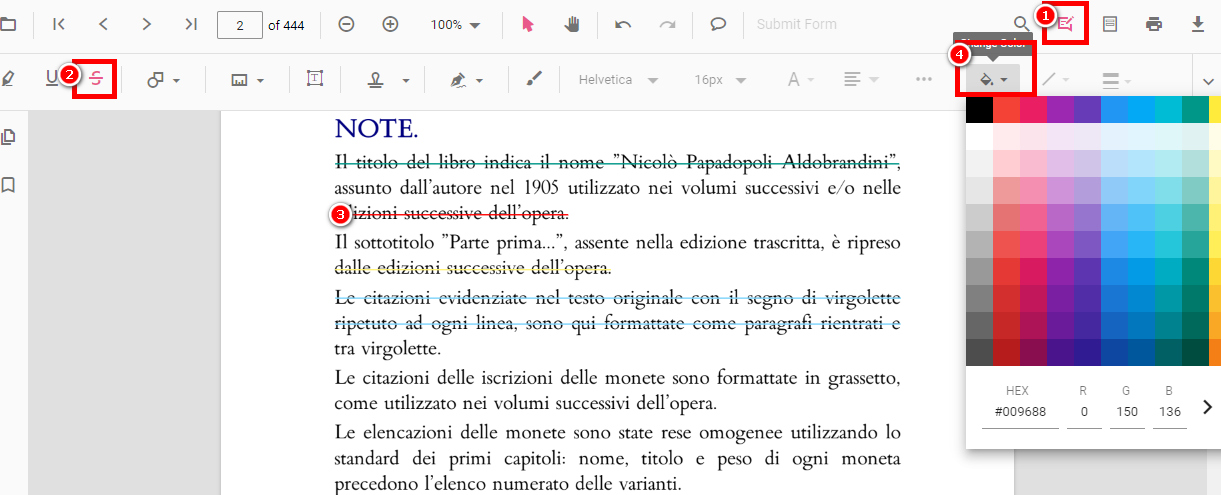Pick the pure white swatch
The image size is (1221, 495).
[x=979, y=136]
